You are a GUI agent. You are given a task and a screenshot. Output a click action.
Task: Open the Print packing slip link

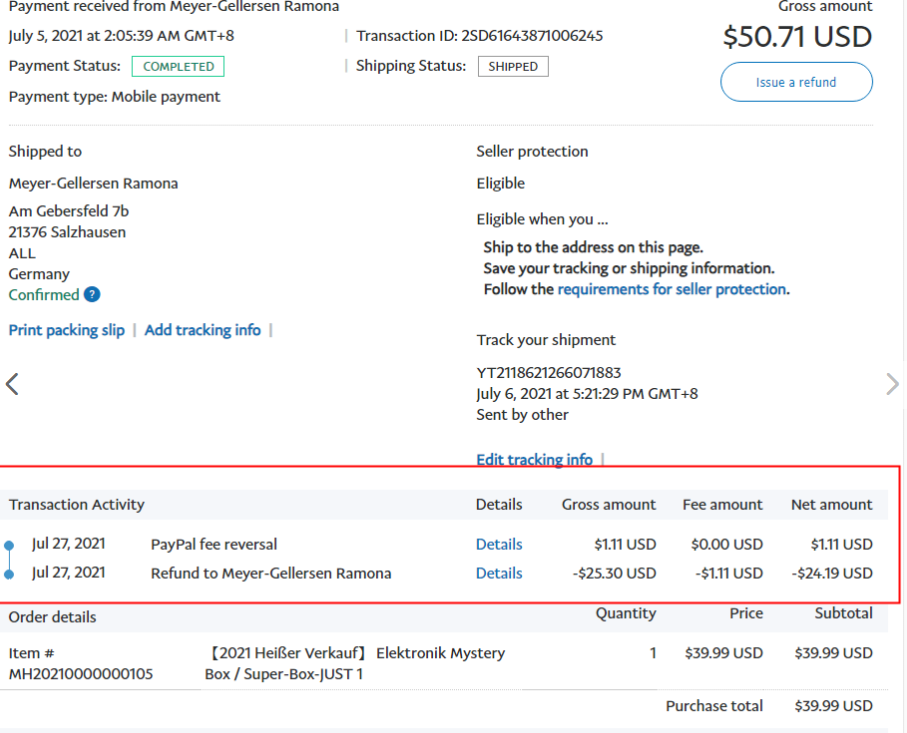(x=67, y=330)
